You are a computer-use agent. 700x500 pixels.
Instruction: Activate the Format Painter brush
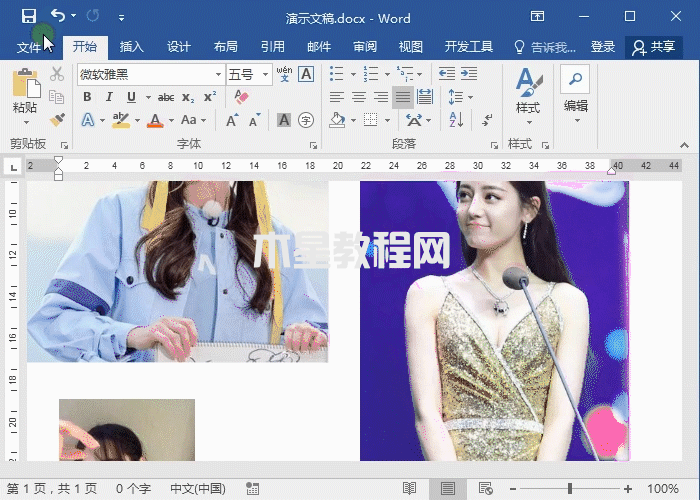pos(57,120)
